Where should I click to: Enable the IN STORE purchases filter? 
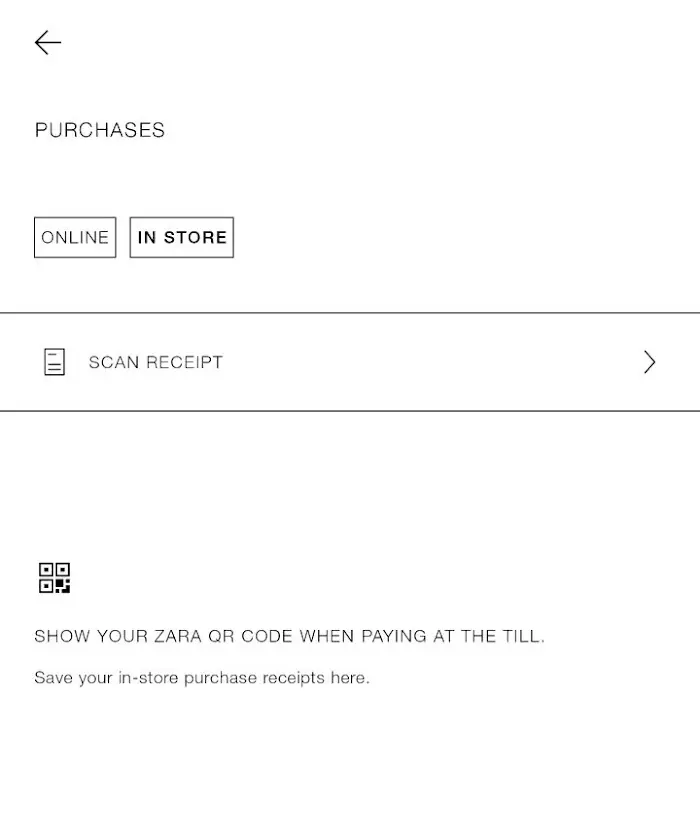click(x=182, y=238)
